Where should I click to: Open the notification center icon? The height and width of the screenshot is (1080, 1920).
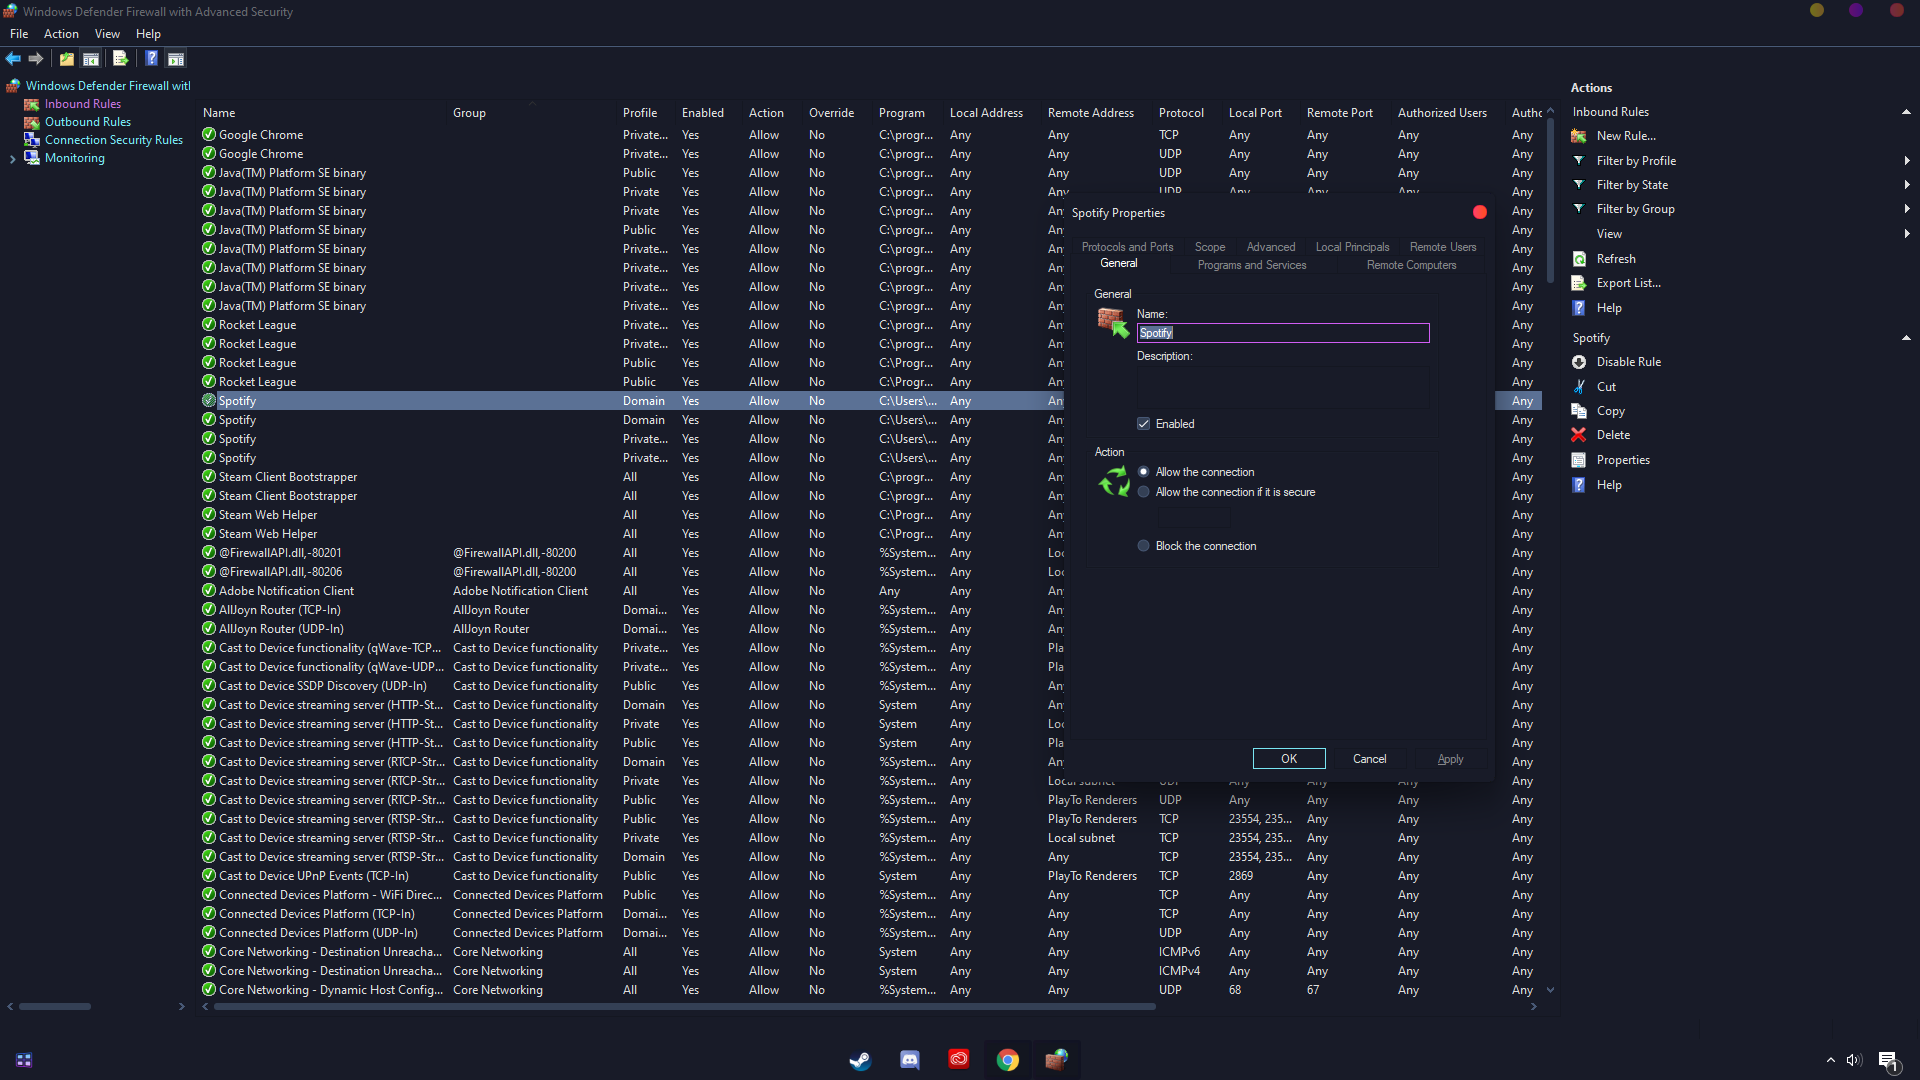1888,1061
